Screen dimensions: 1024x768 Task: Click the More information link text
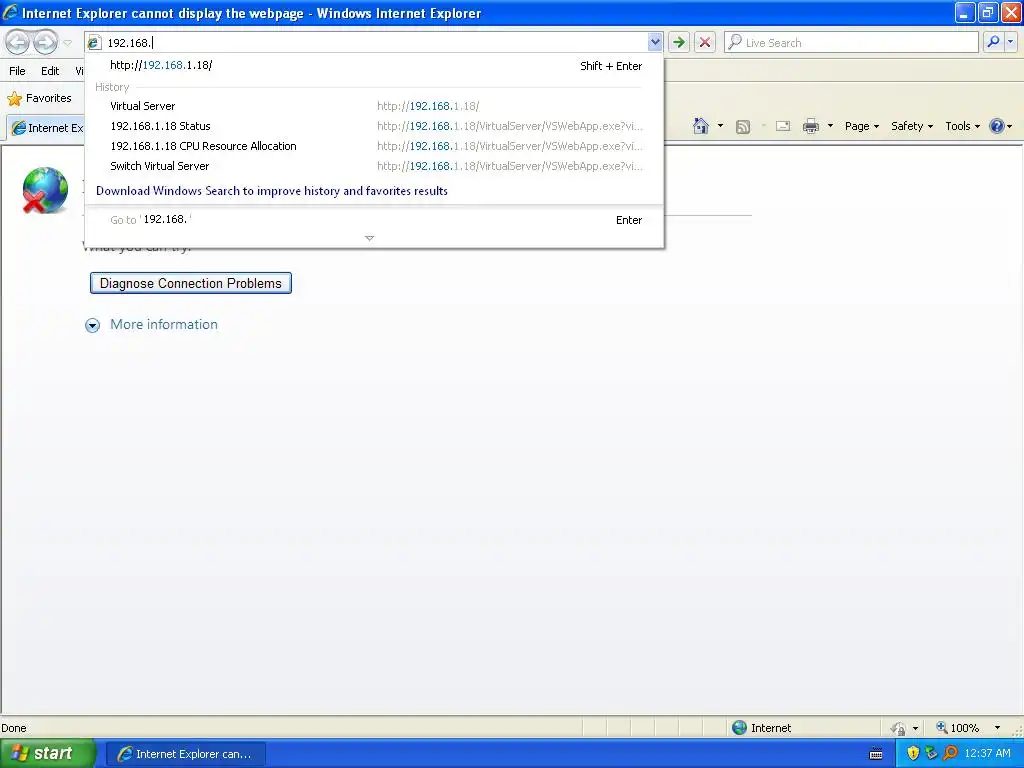click(x=164, y=325)
